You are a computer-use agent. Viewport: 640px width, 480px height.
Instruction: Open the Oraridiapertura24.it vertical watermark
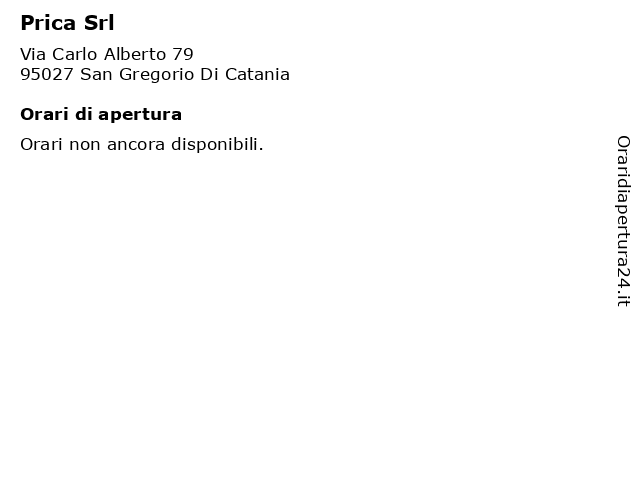623,221
